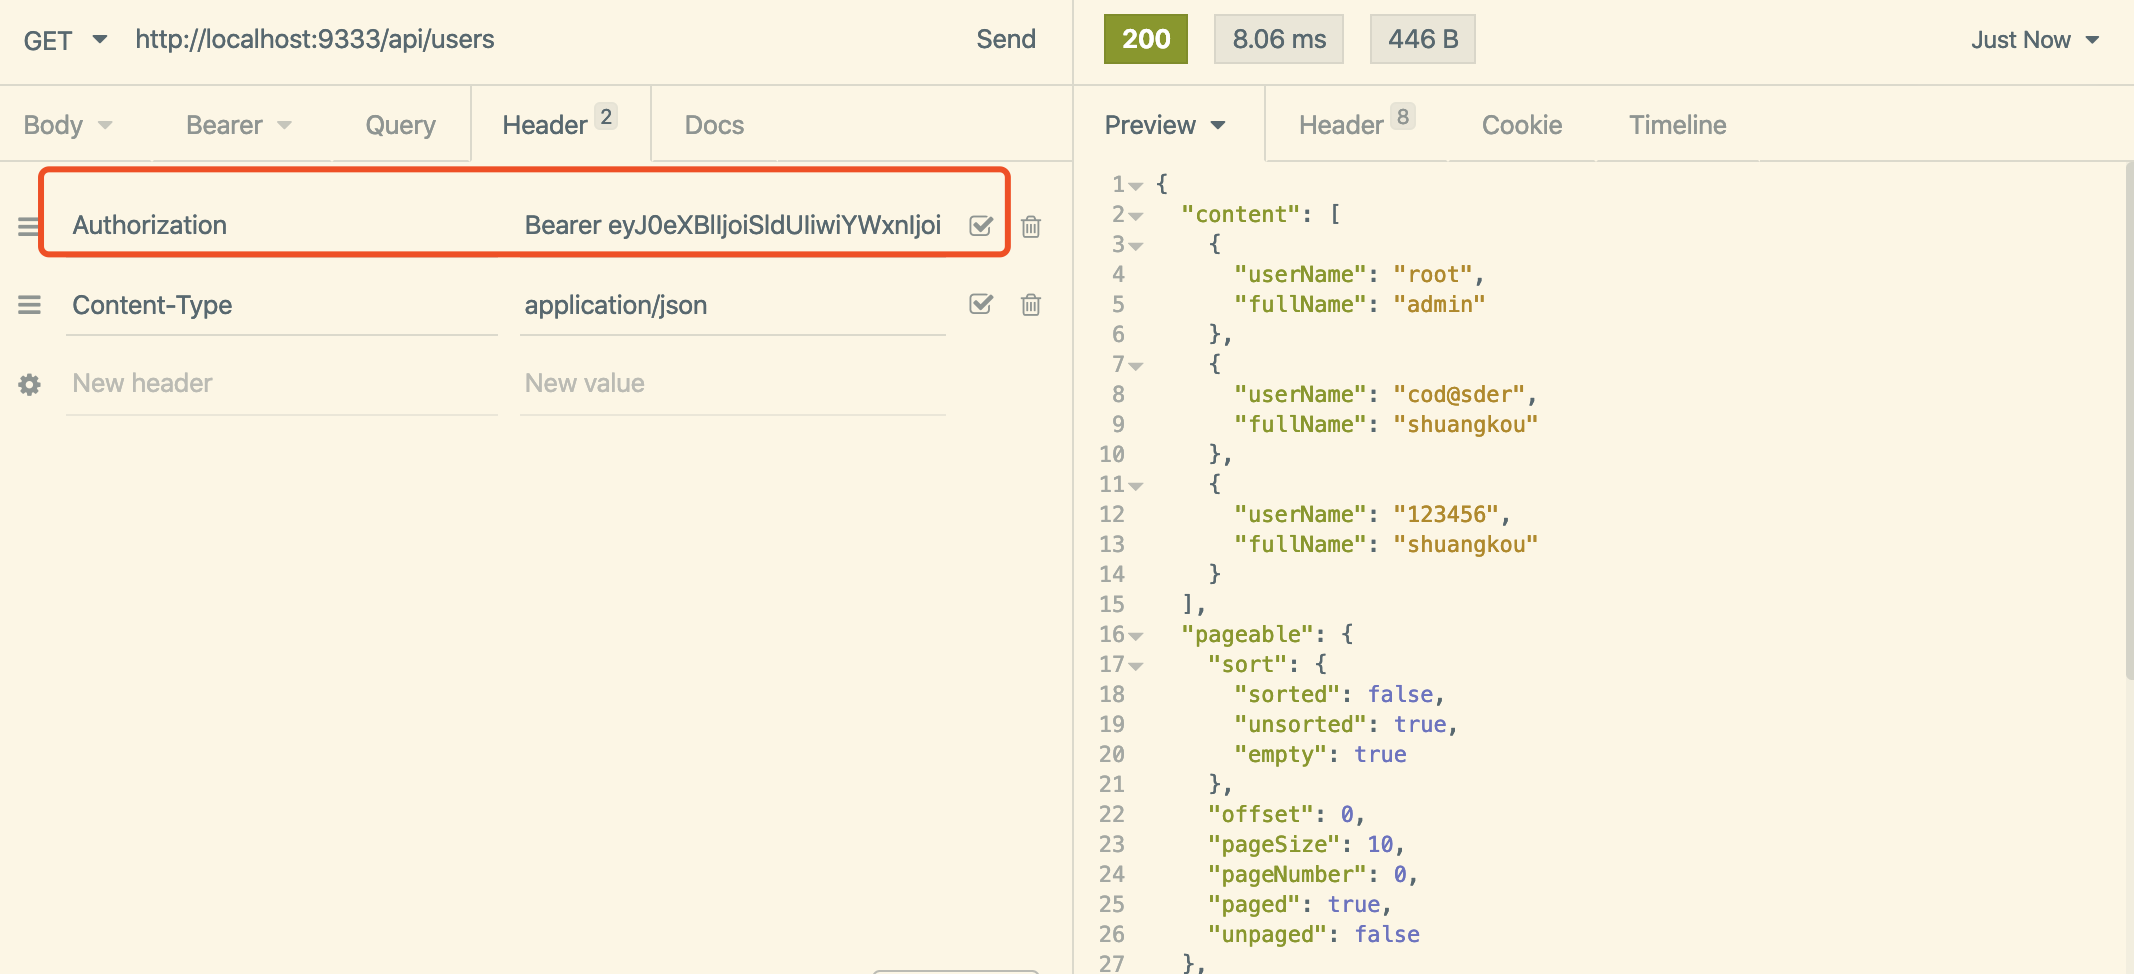Send the request
The width and height of the screenshot is (2134, 974).
point(1006,39)
